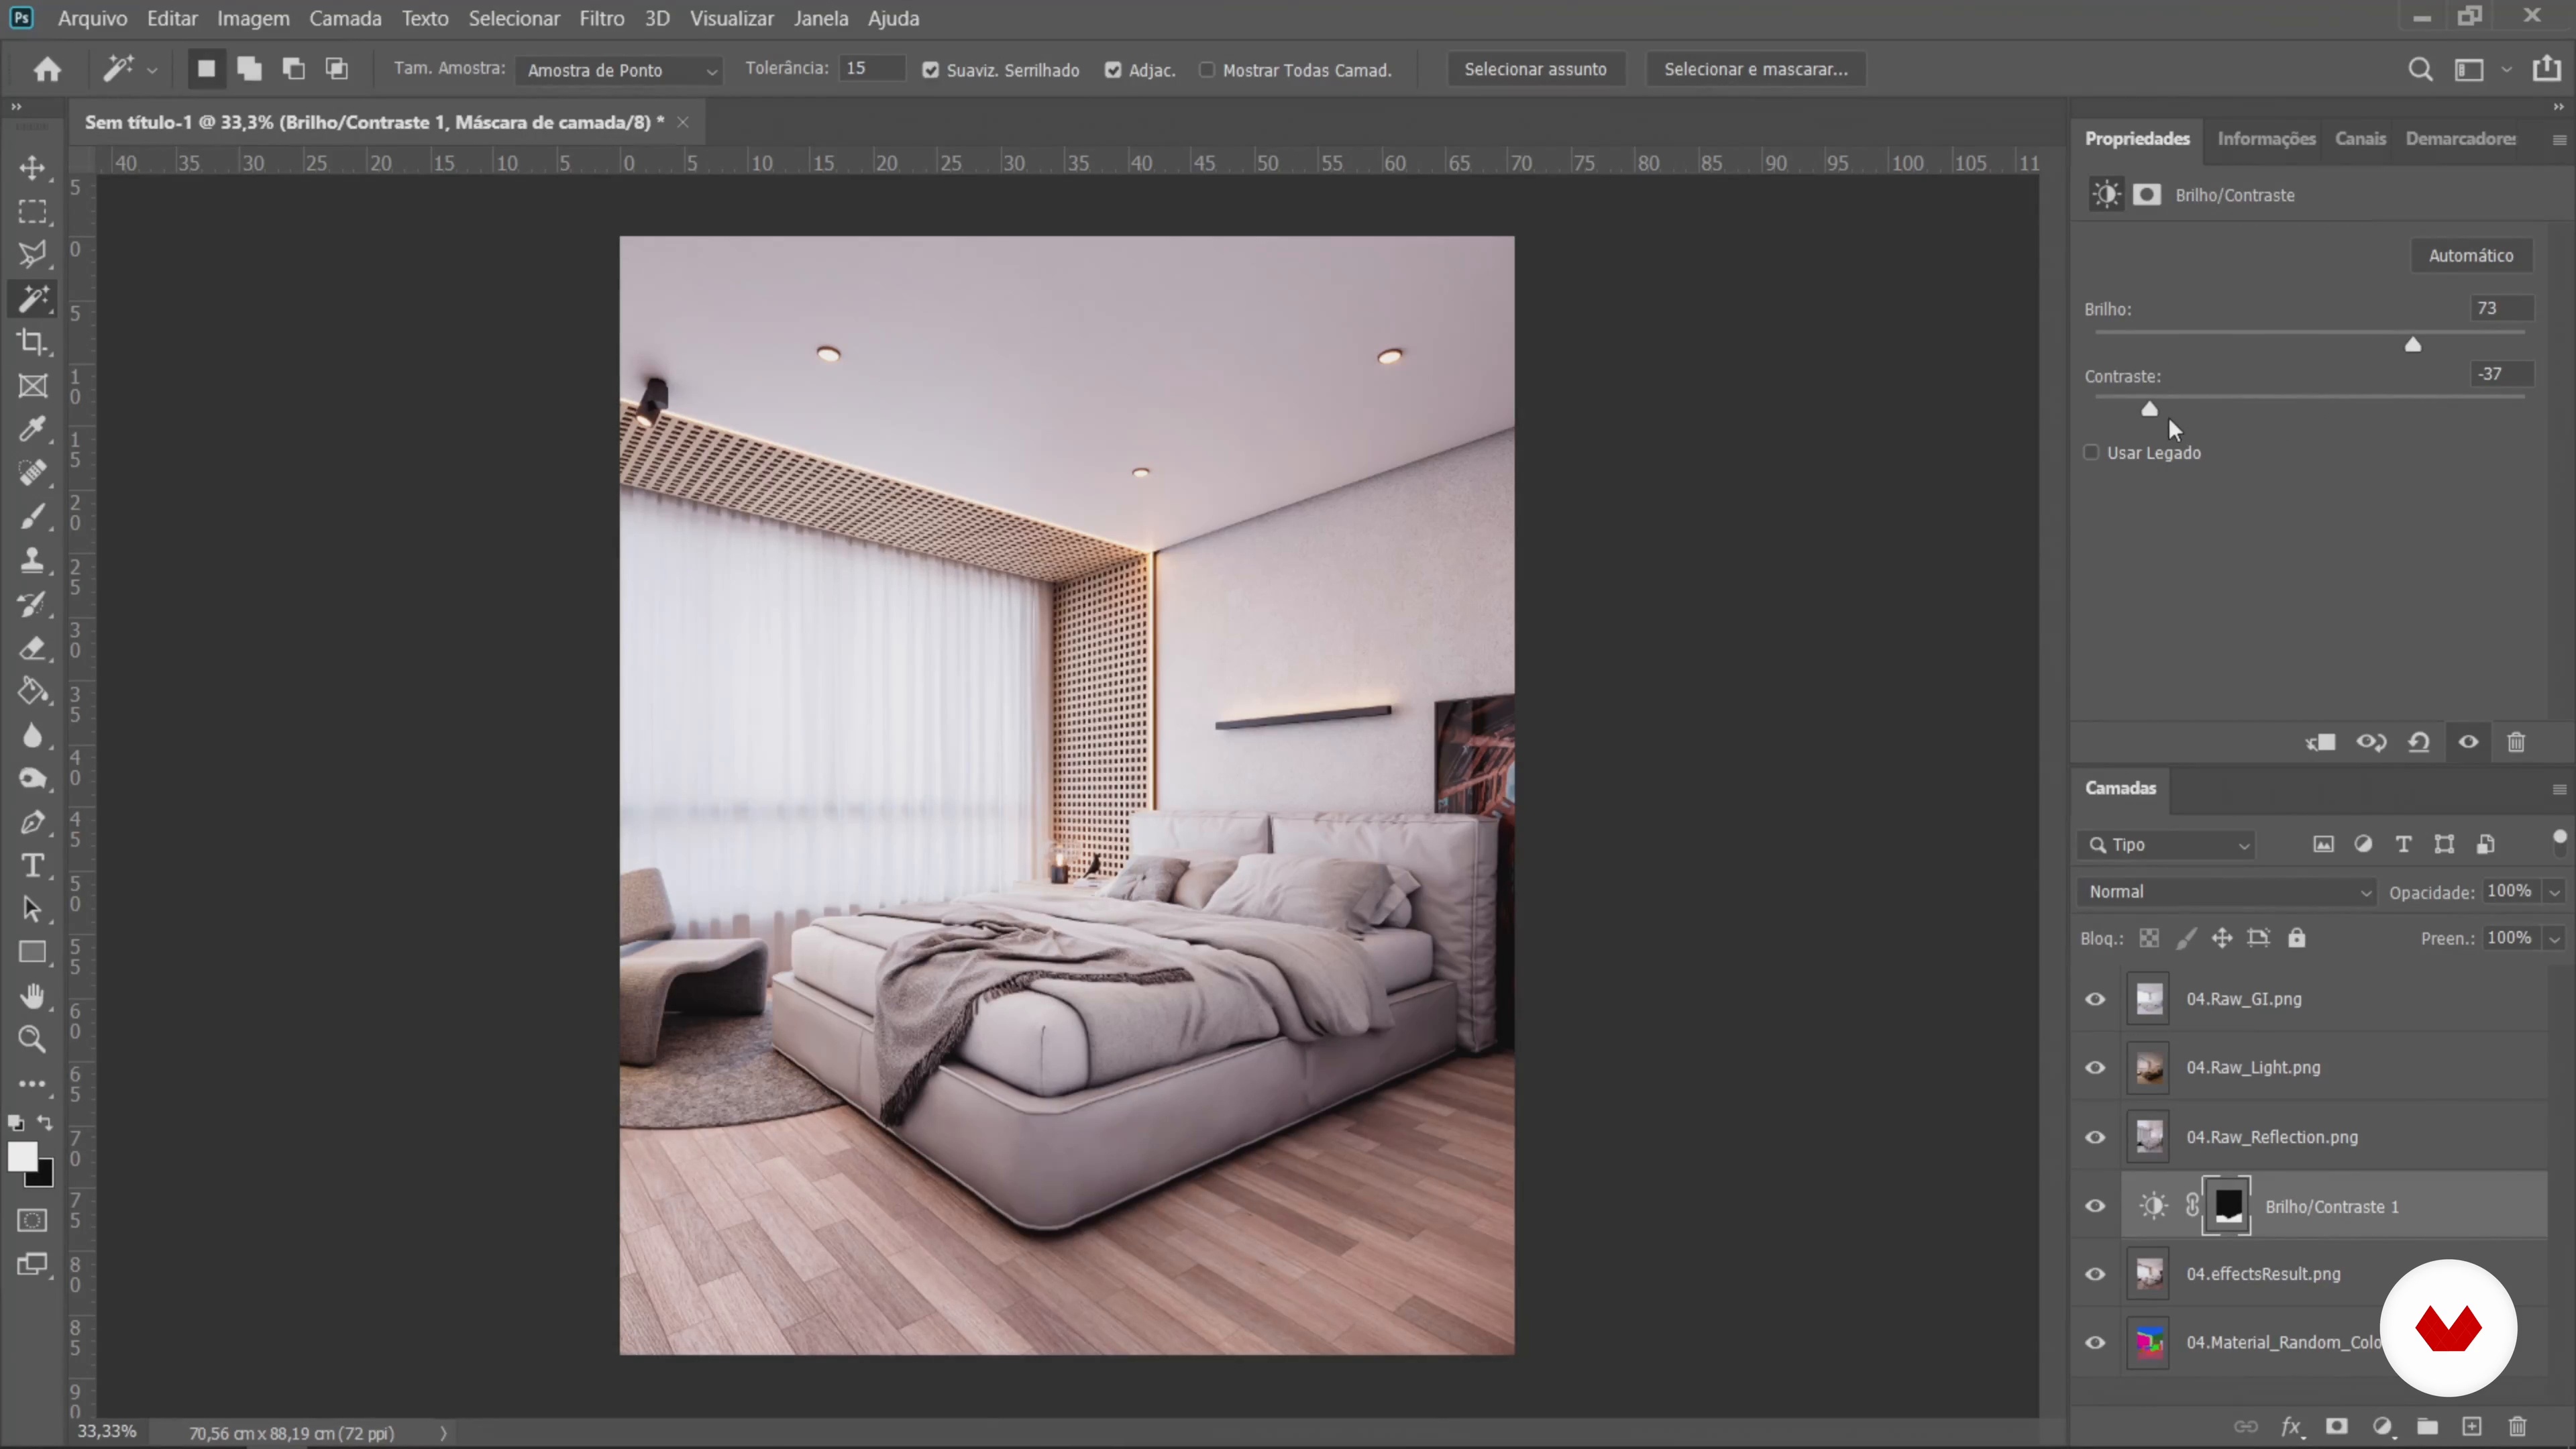
Task: Click the Automático button
Action: (2471, 255)
